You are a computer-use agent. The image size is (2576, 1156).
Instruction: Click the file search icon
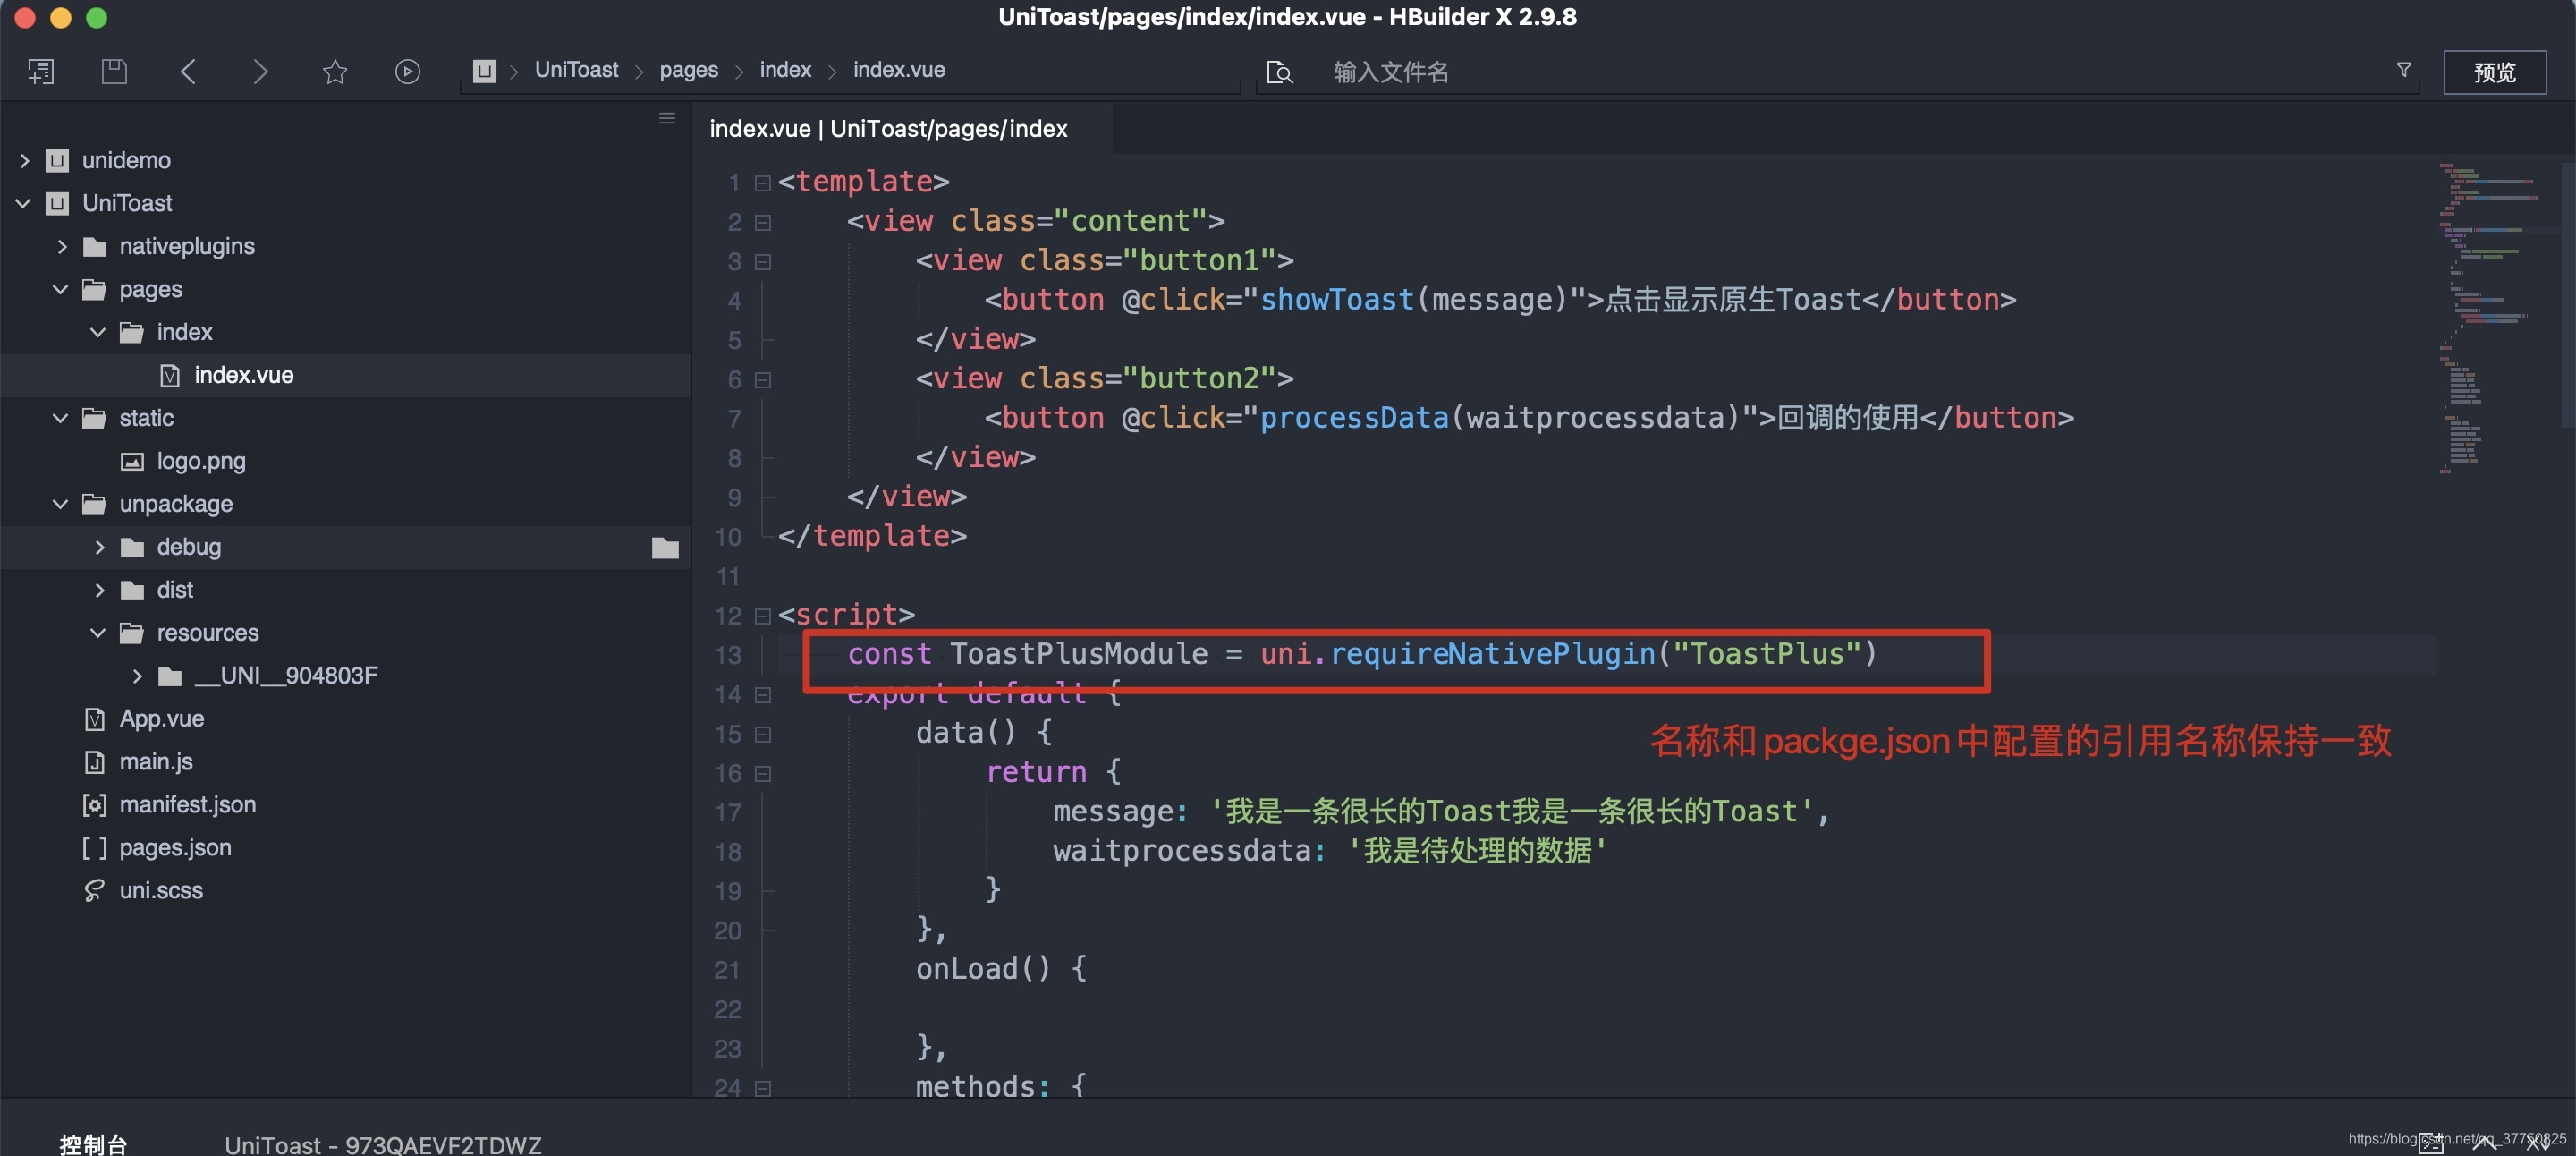1279,72
